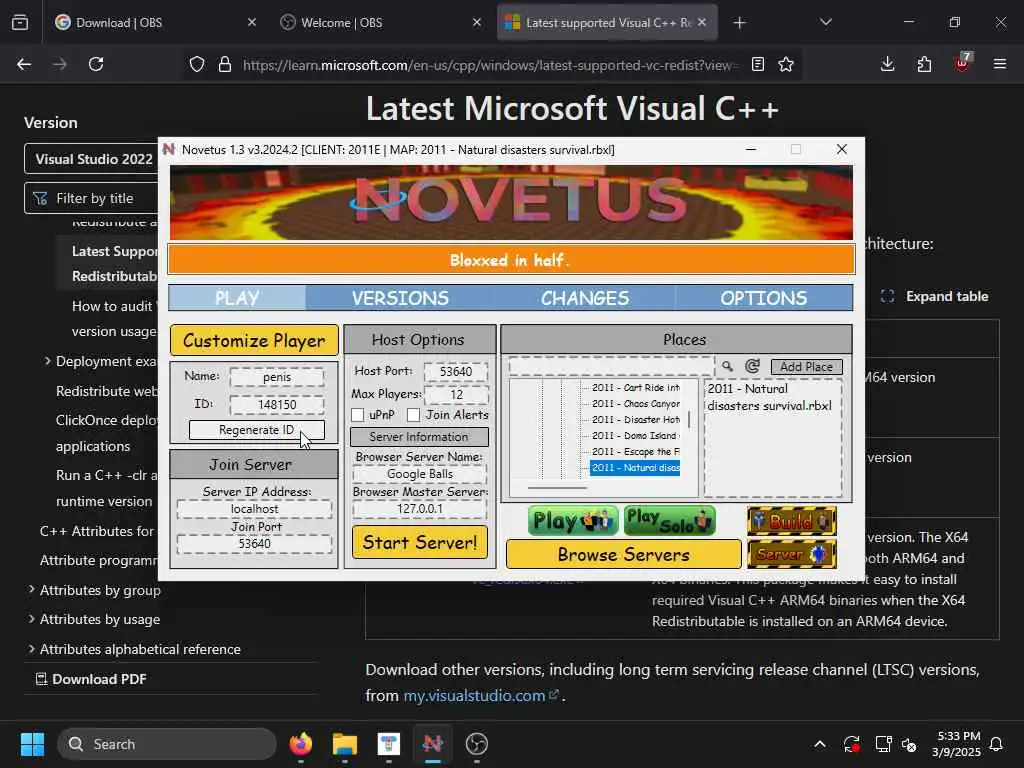Image resolution: width=1024 pixels, height=768 pixels.
Task: Click the Server Information button
Action: point(419,436)
